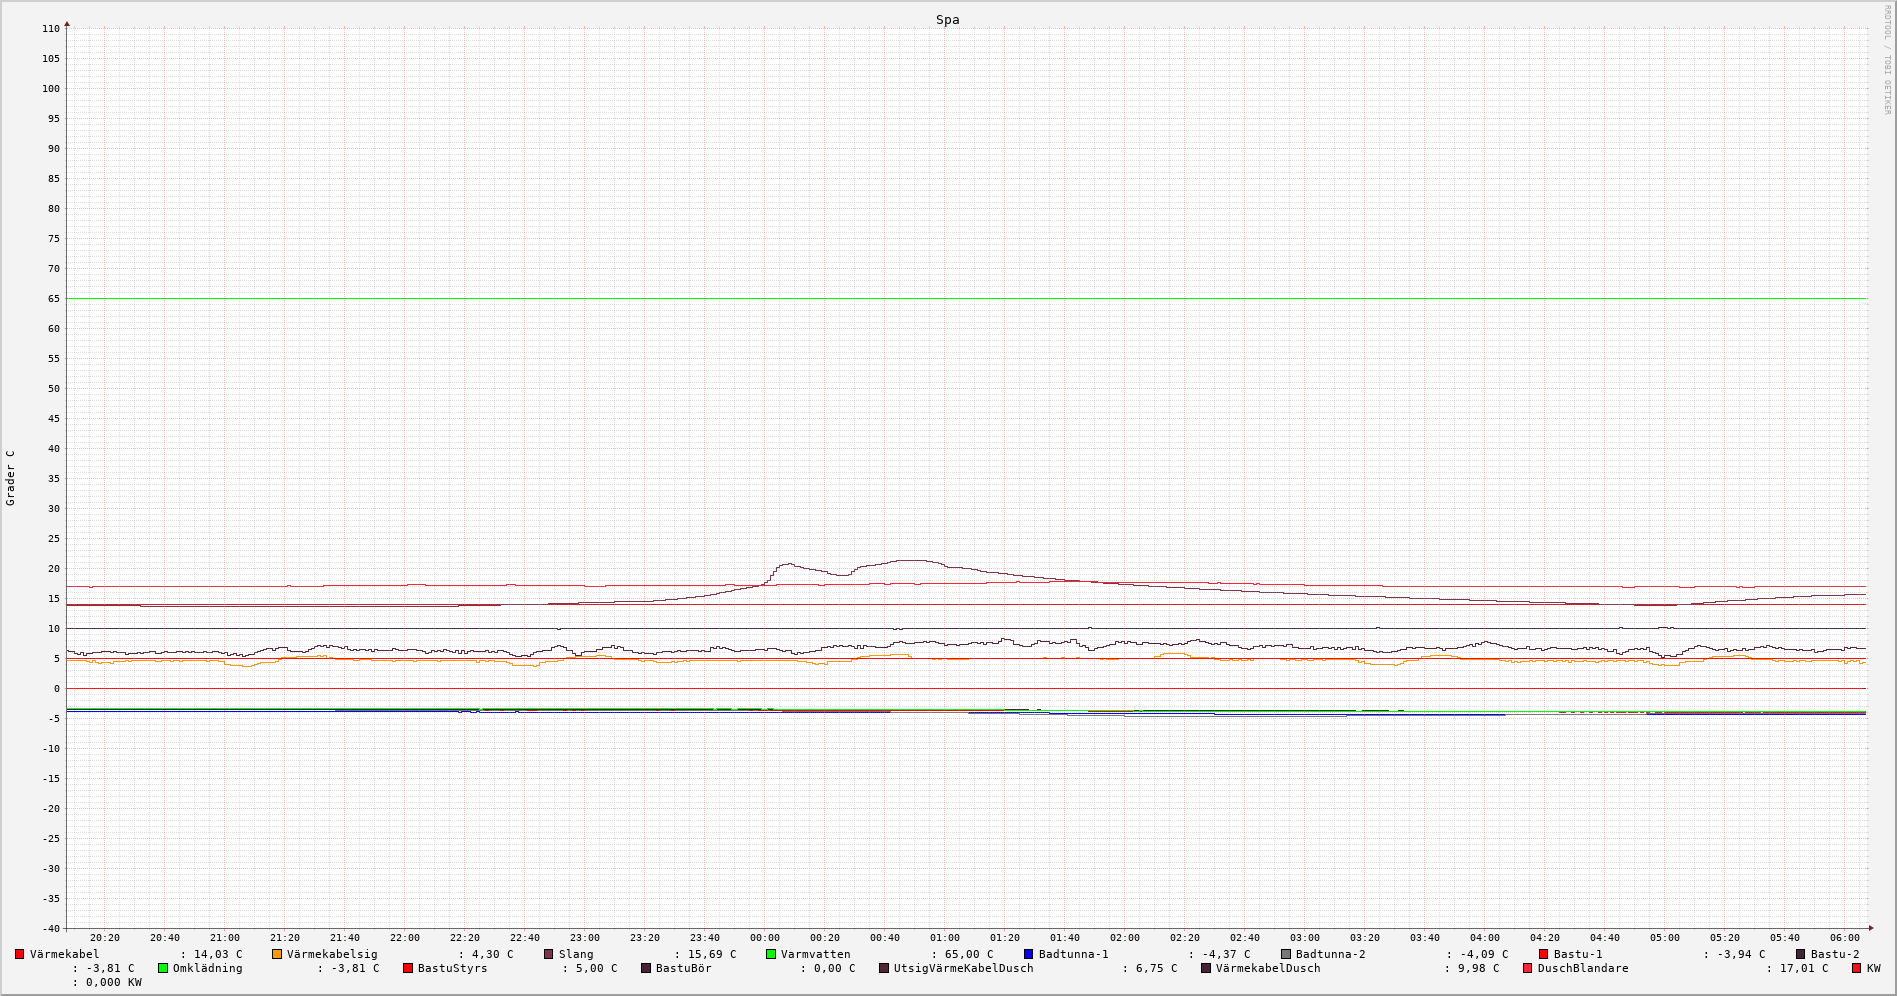
Task: Click the red Värmekabel legend swatch
Action: click(19, 954)
